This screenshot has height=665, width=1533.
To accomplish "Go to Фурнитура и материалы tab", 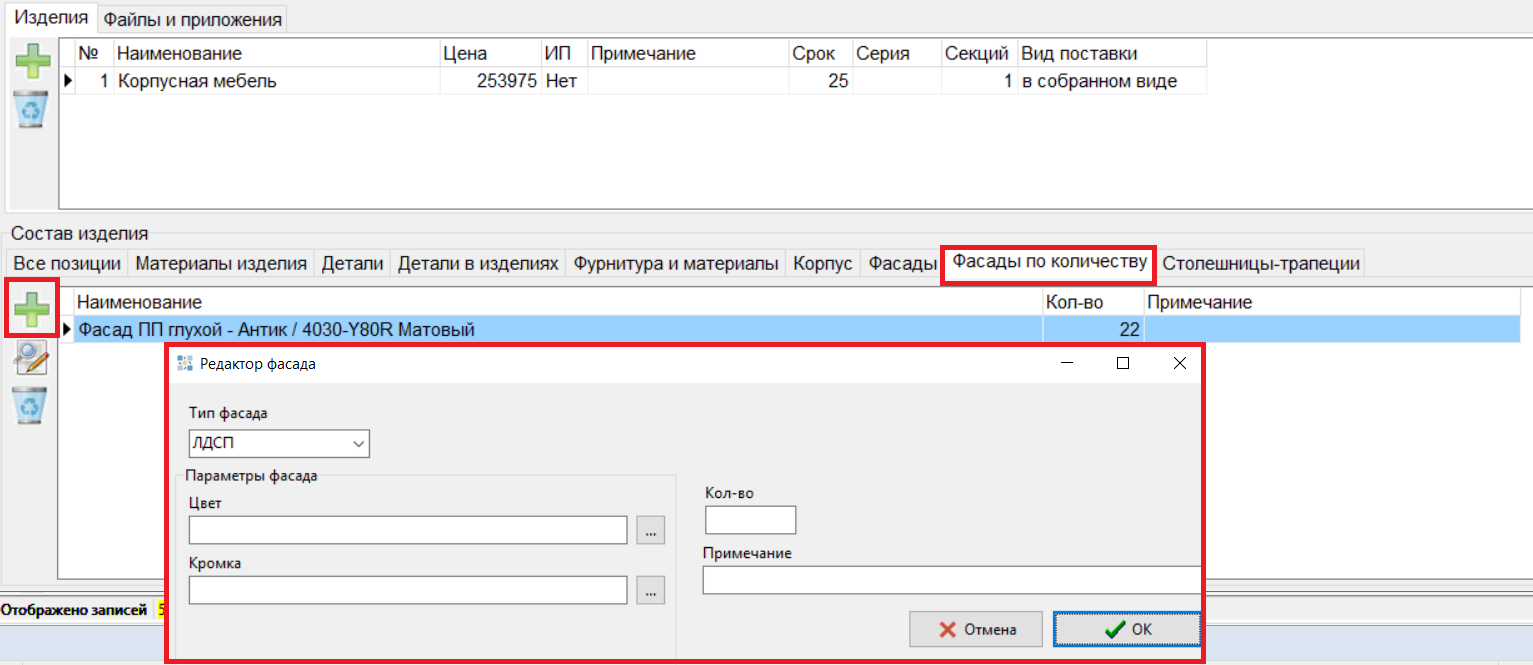I will [x=675, y=264].
